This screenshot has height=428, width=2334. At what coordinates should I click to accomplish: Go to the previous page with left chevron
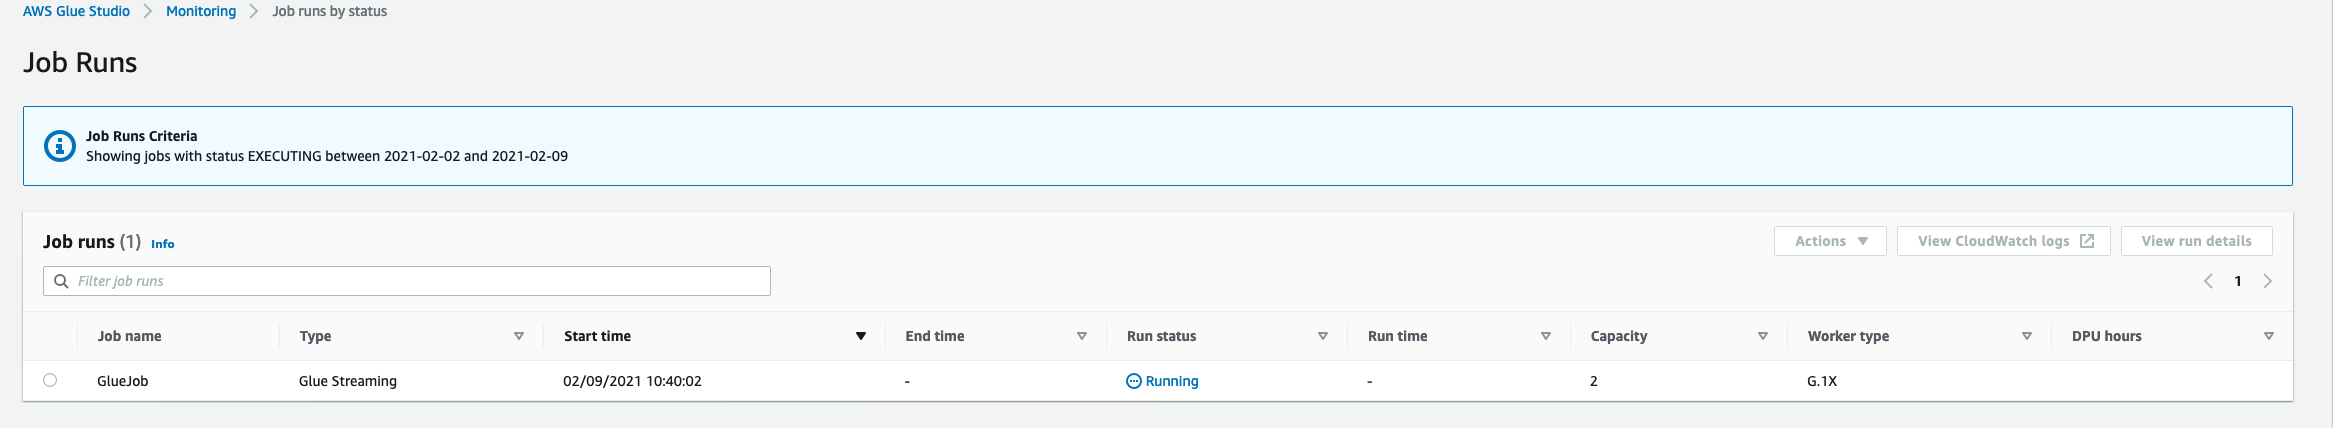[2208, 281]
